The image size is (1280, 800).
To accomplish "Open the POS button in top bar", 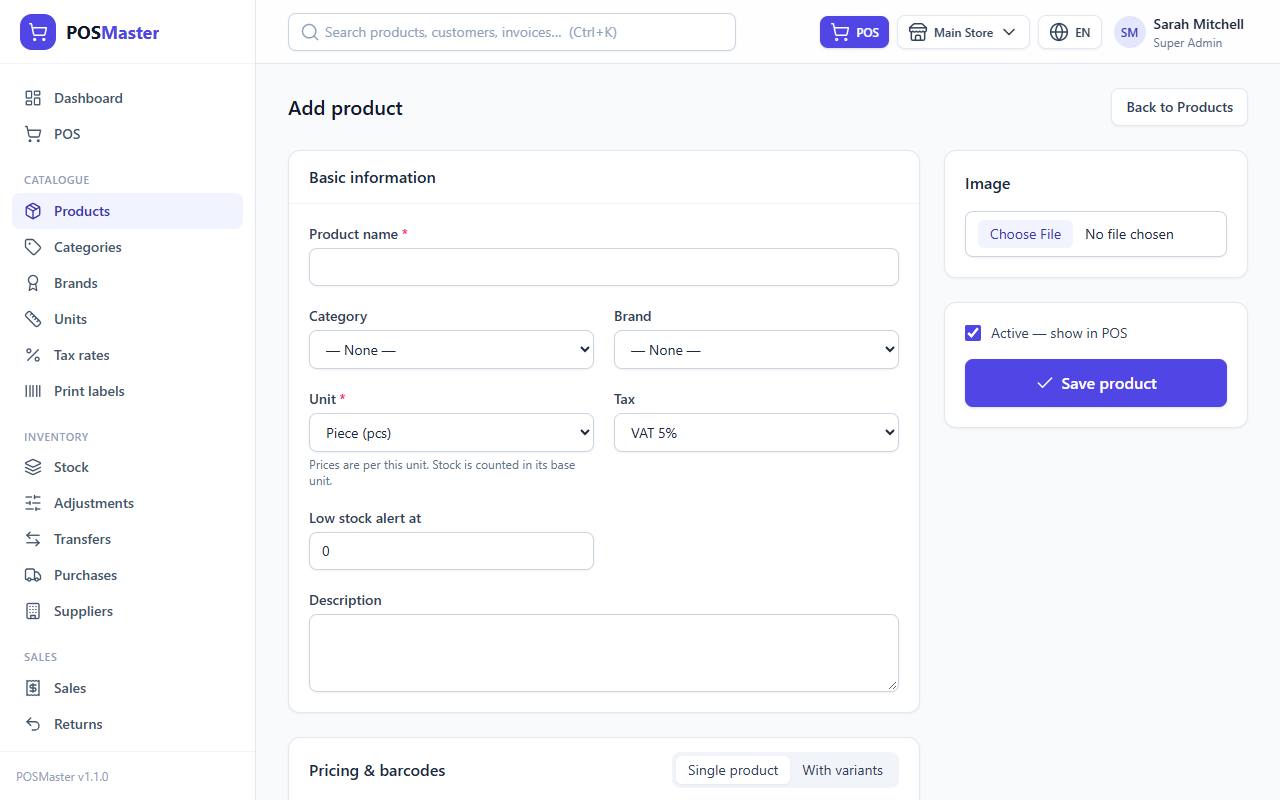I will click(x=854, y=32).
